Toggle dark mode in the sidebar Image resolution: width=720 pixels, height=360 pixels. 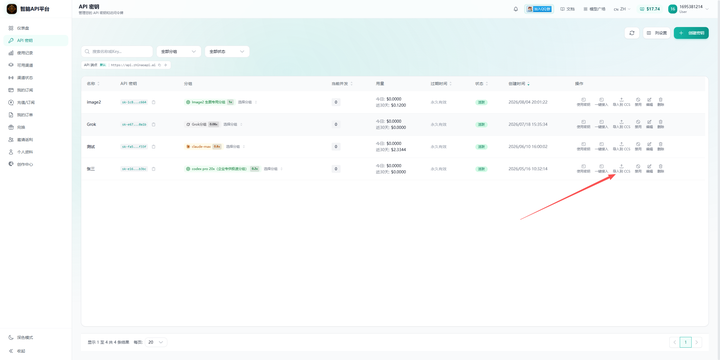click(x=21, y=338)
